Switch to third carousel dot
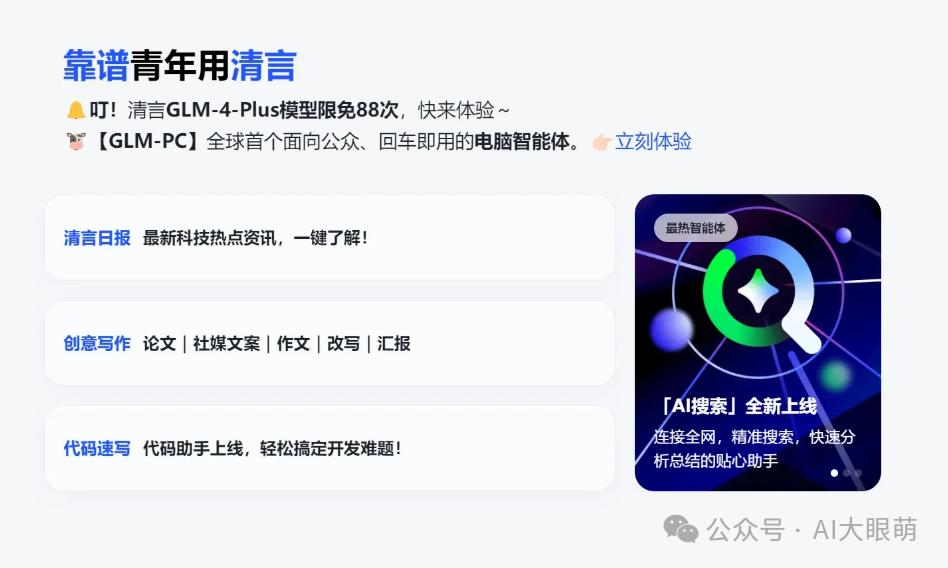 pyautogui.click(x=859, y=473)
